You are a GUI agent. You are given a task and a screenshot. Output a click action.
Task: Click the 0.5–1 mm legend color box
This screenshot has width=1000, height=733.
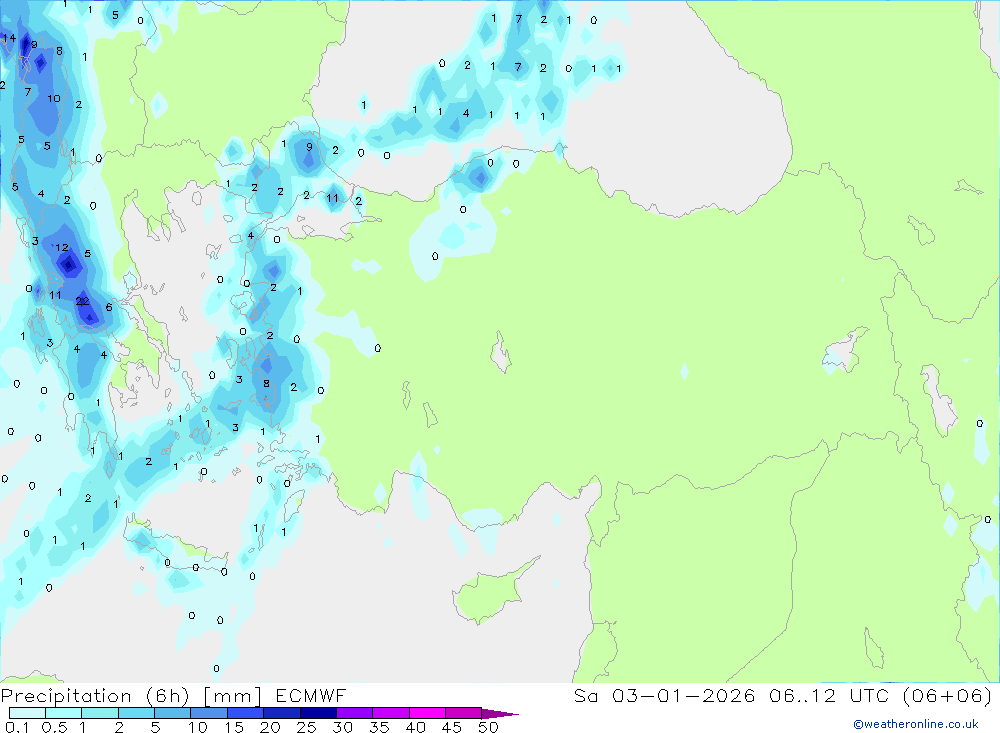[63, 713]
